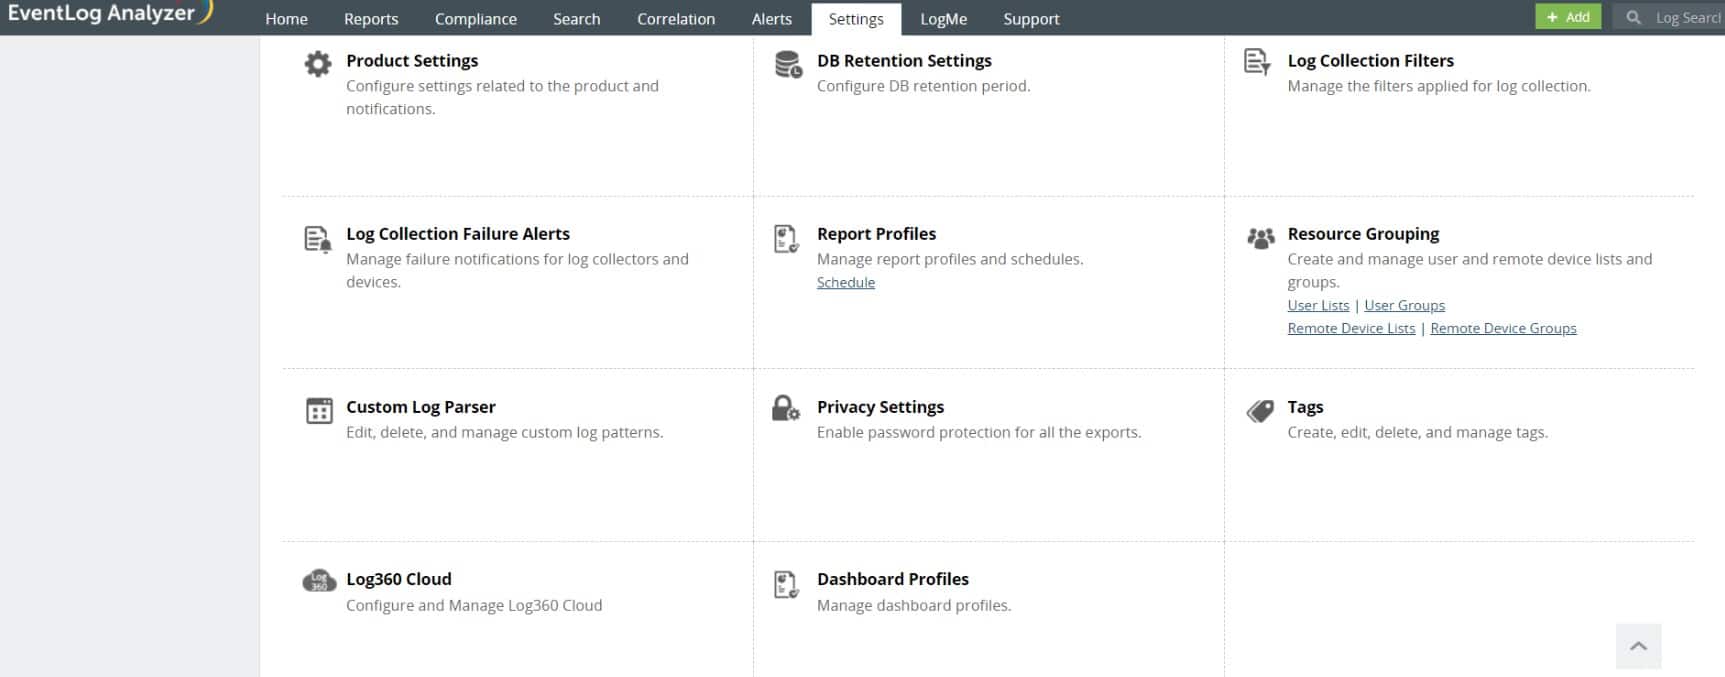Click text 'Configure DB retention period.'
This screenshot has width=1725, height=677.
pos(923,86)
